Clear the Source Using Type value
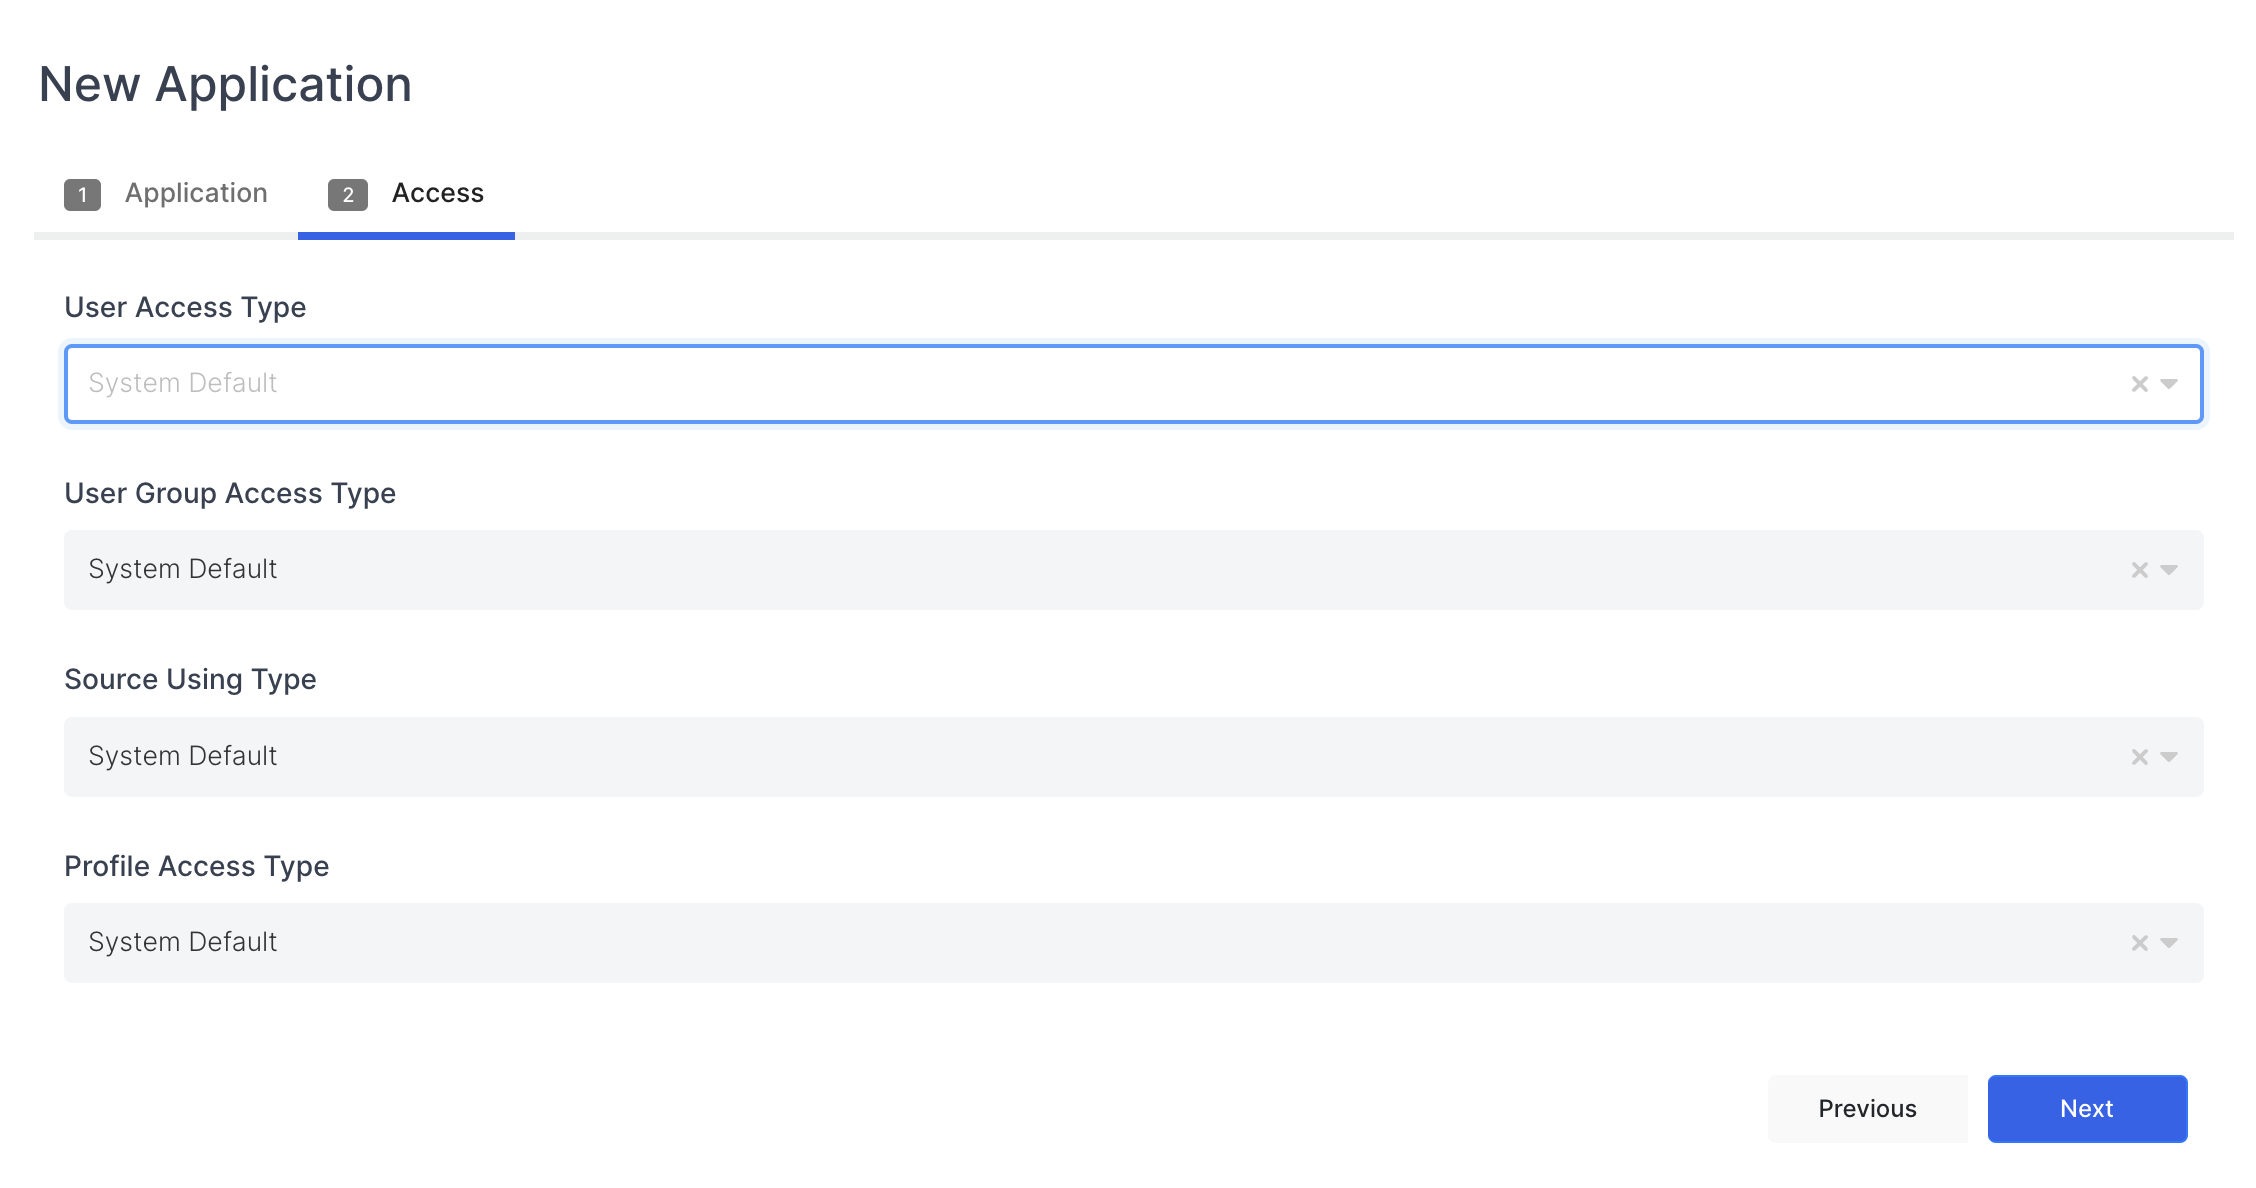2256x1188 pixels. tap(2139, 757)
